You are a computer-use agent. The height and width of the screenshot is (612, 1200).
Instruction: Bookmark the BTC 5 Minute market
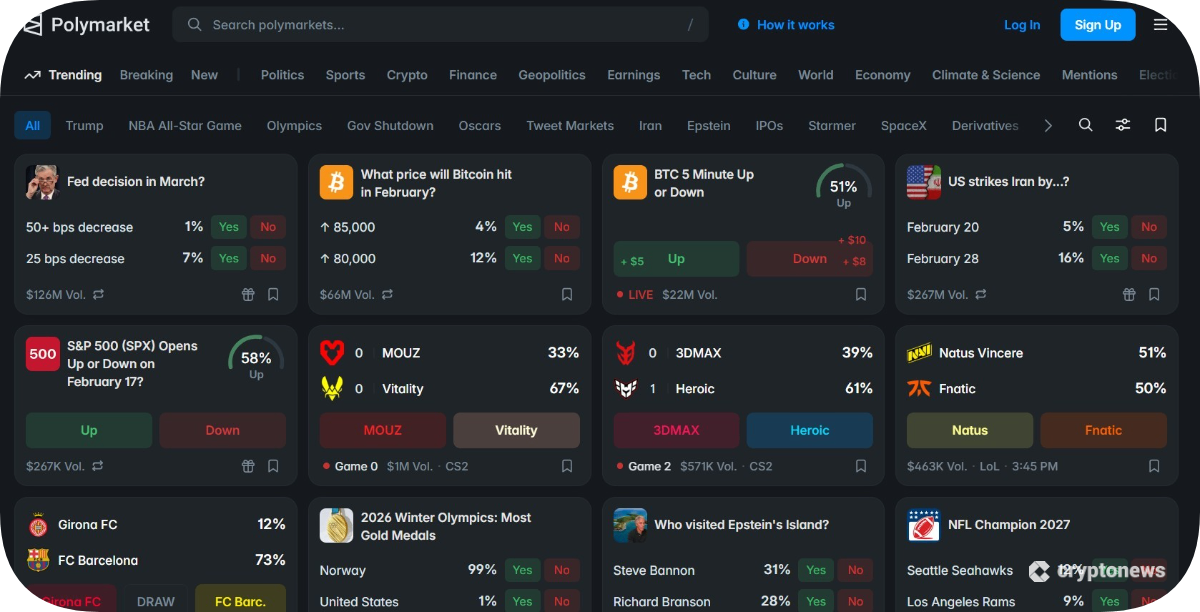[x=860, y=295]
